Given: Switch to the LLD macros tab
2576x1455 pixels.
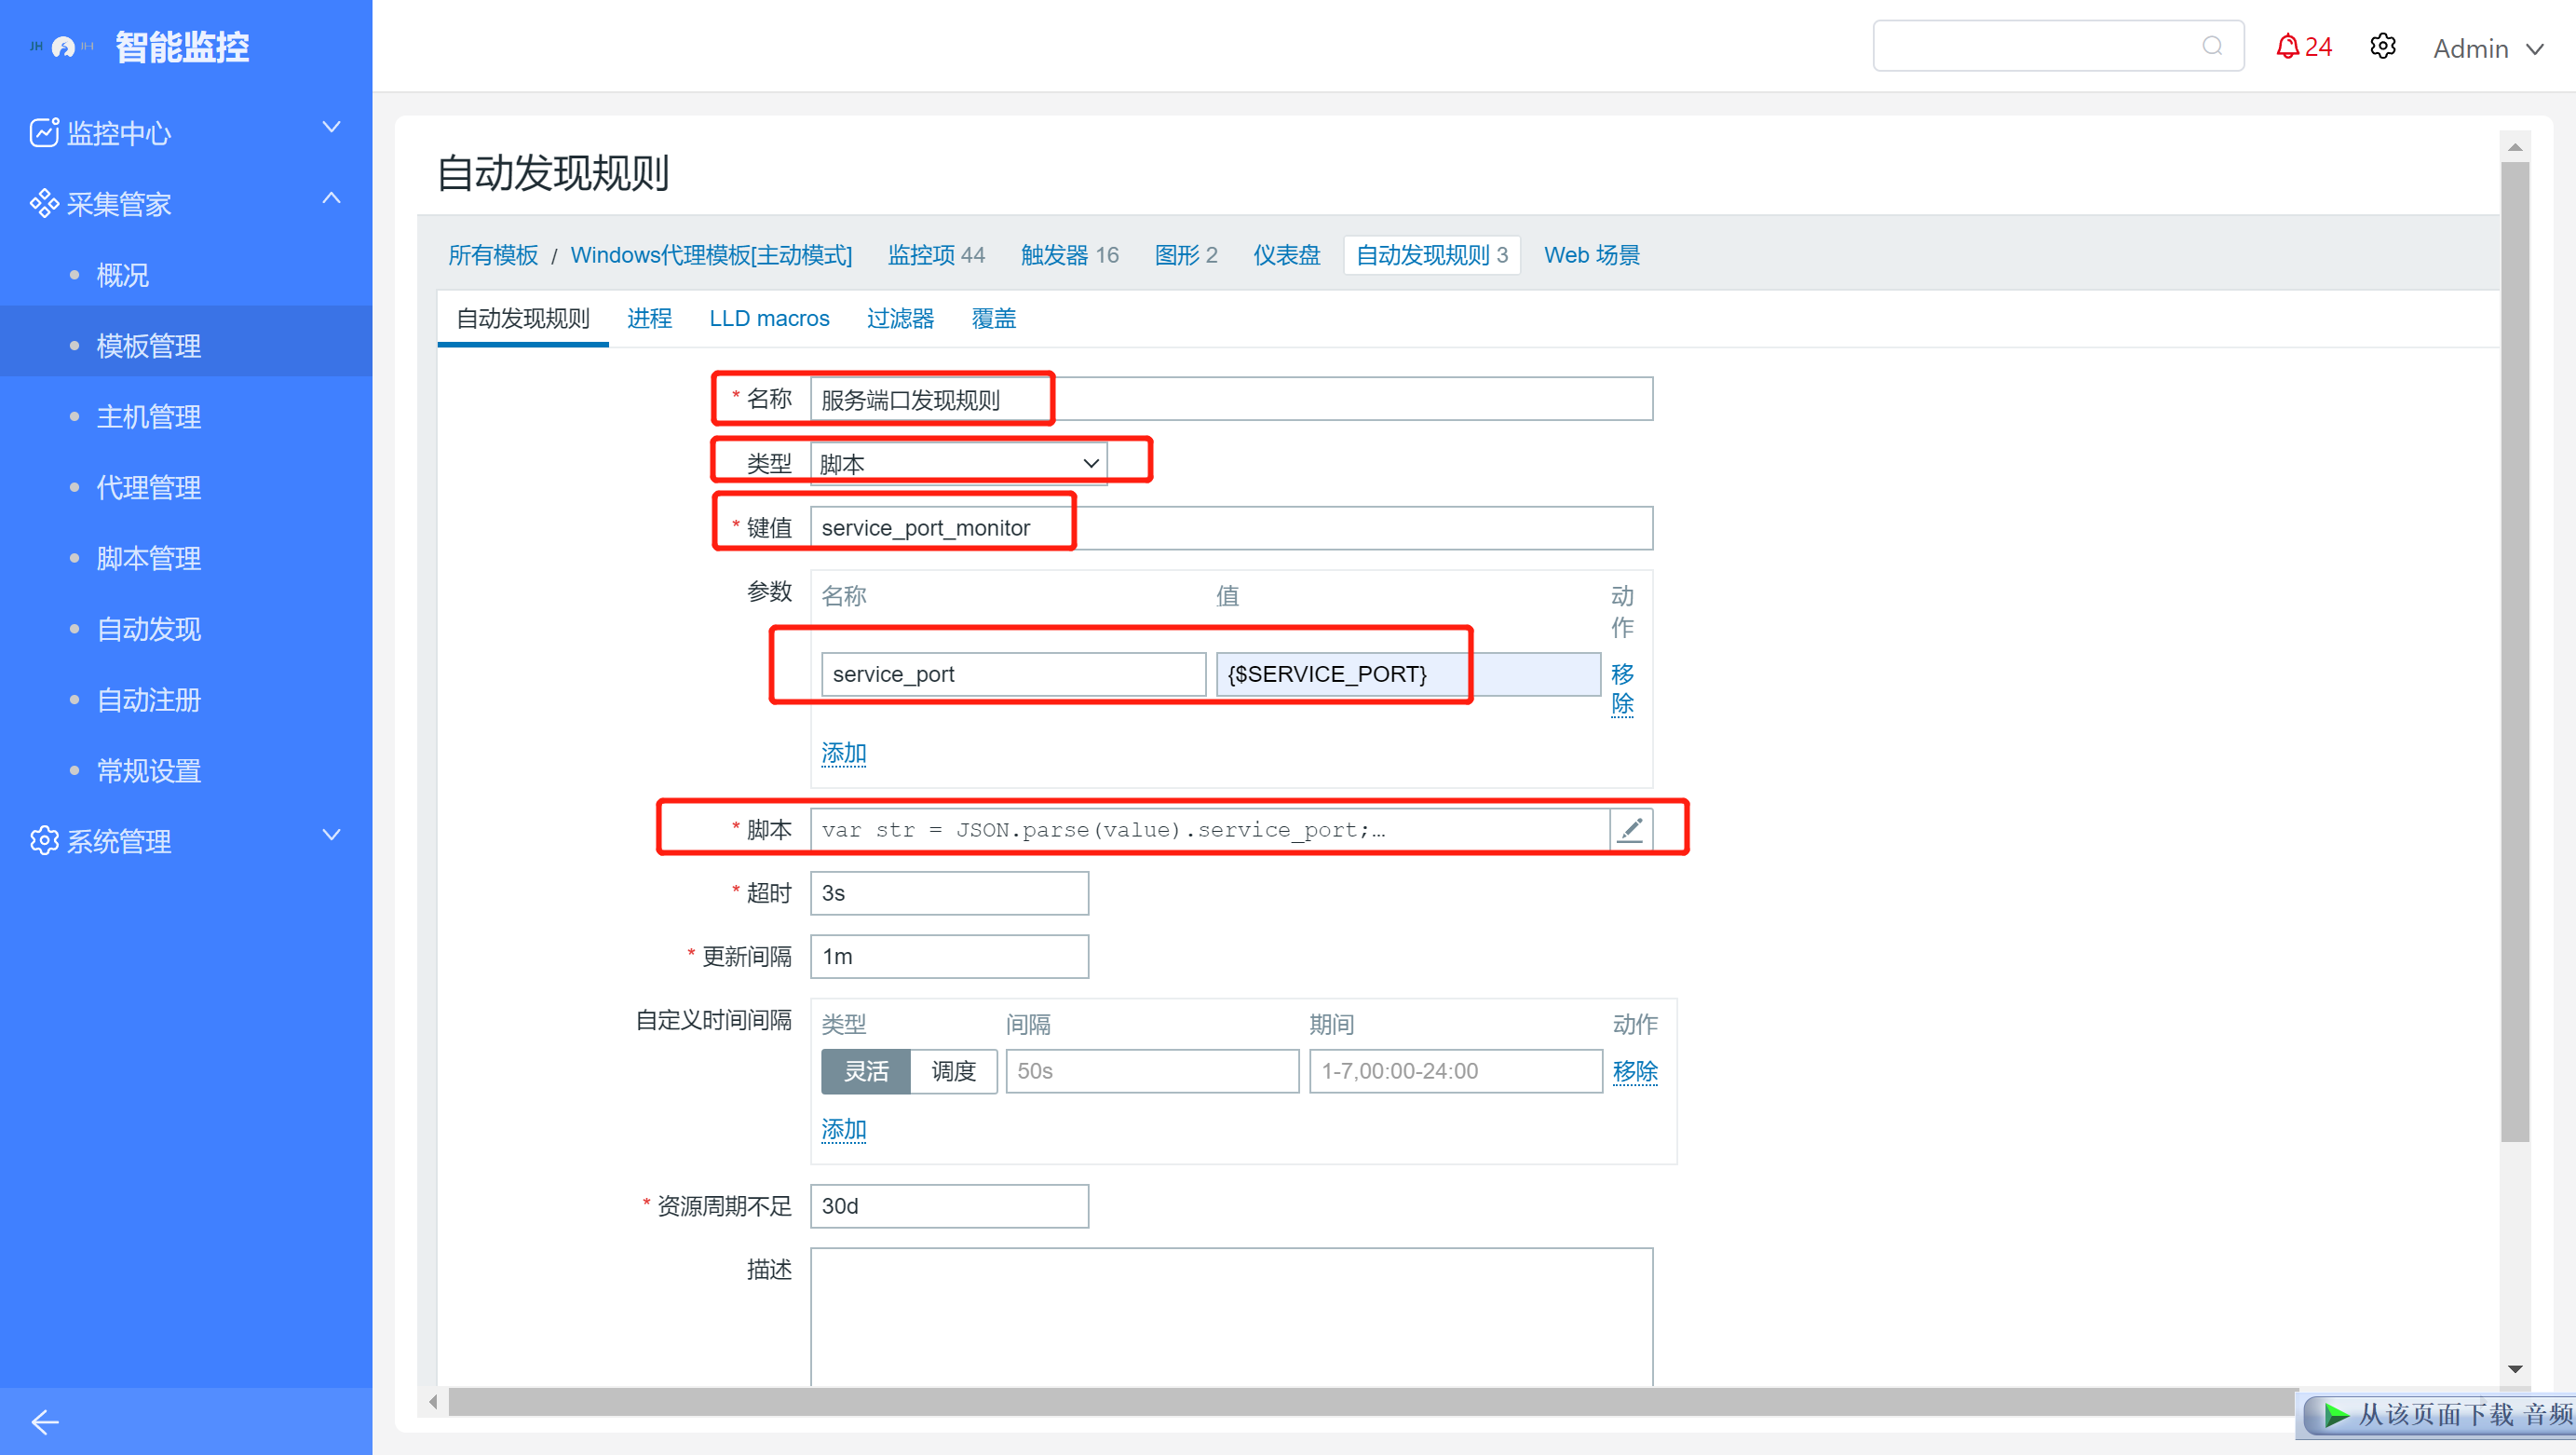Looking at the screenshot, I should coord(769,318).
